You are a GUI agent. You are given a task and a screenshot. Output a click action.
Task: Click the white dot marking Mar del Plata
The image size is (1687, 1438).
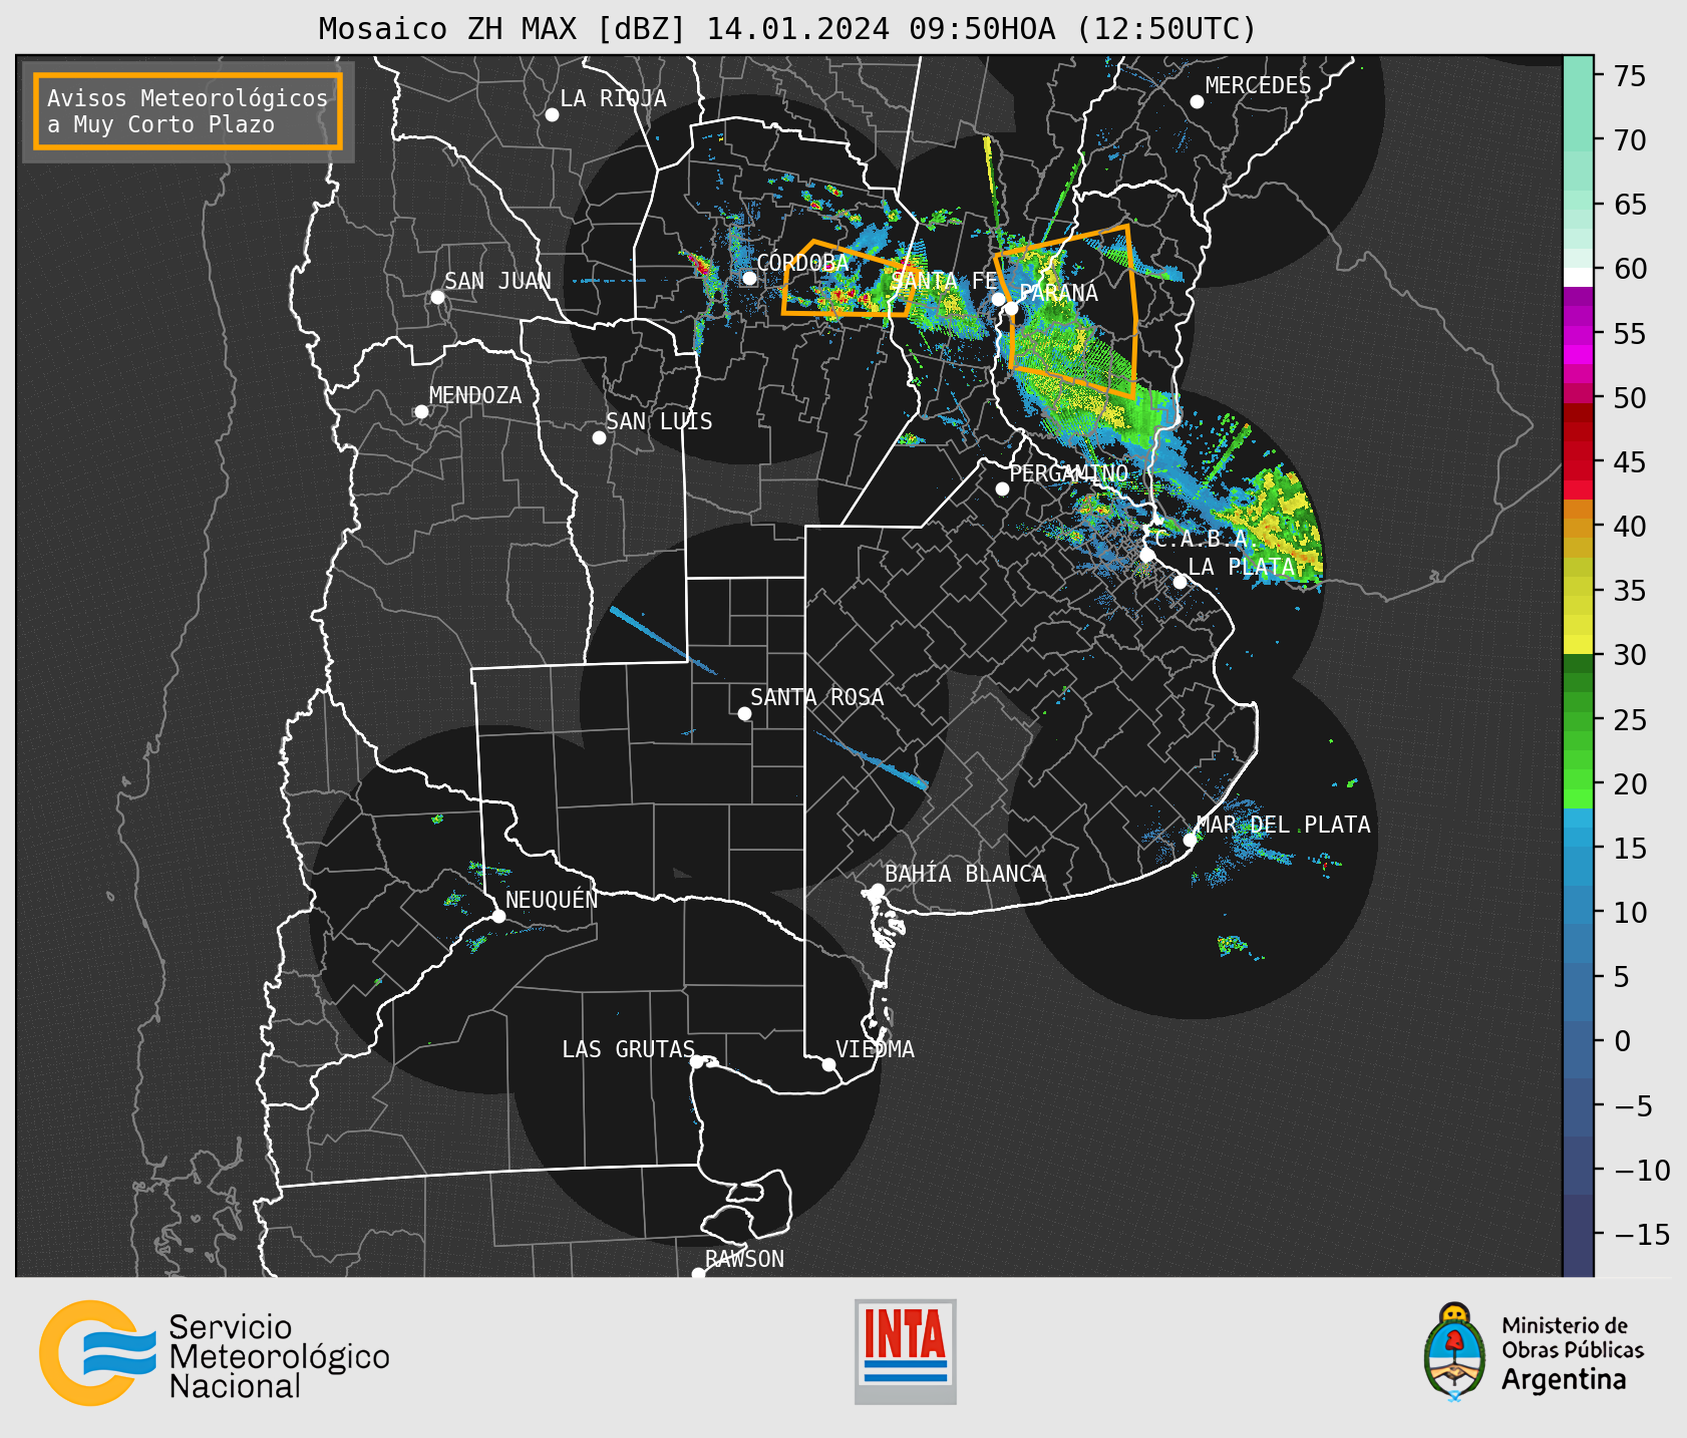point(1189,840)
